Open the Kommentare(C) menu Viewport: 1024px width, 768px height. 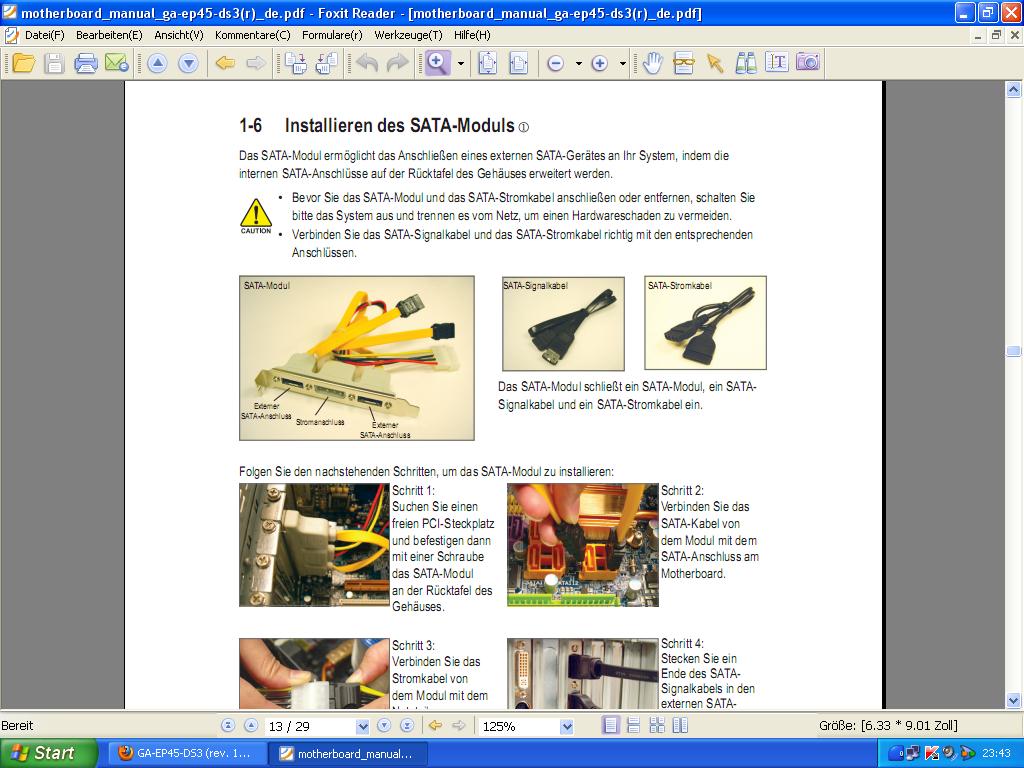pos(253,35)
